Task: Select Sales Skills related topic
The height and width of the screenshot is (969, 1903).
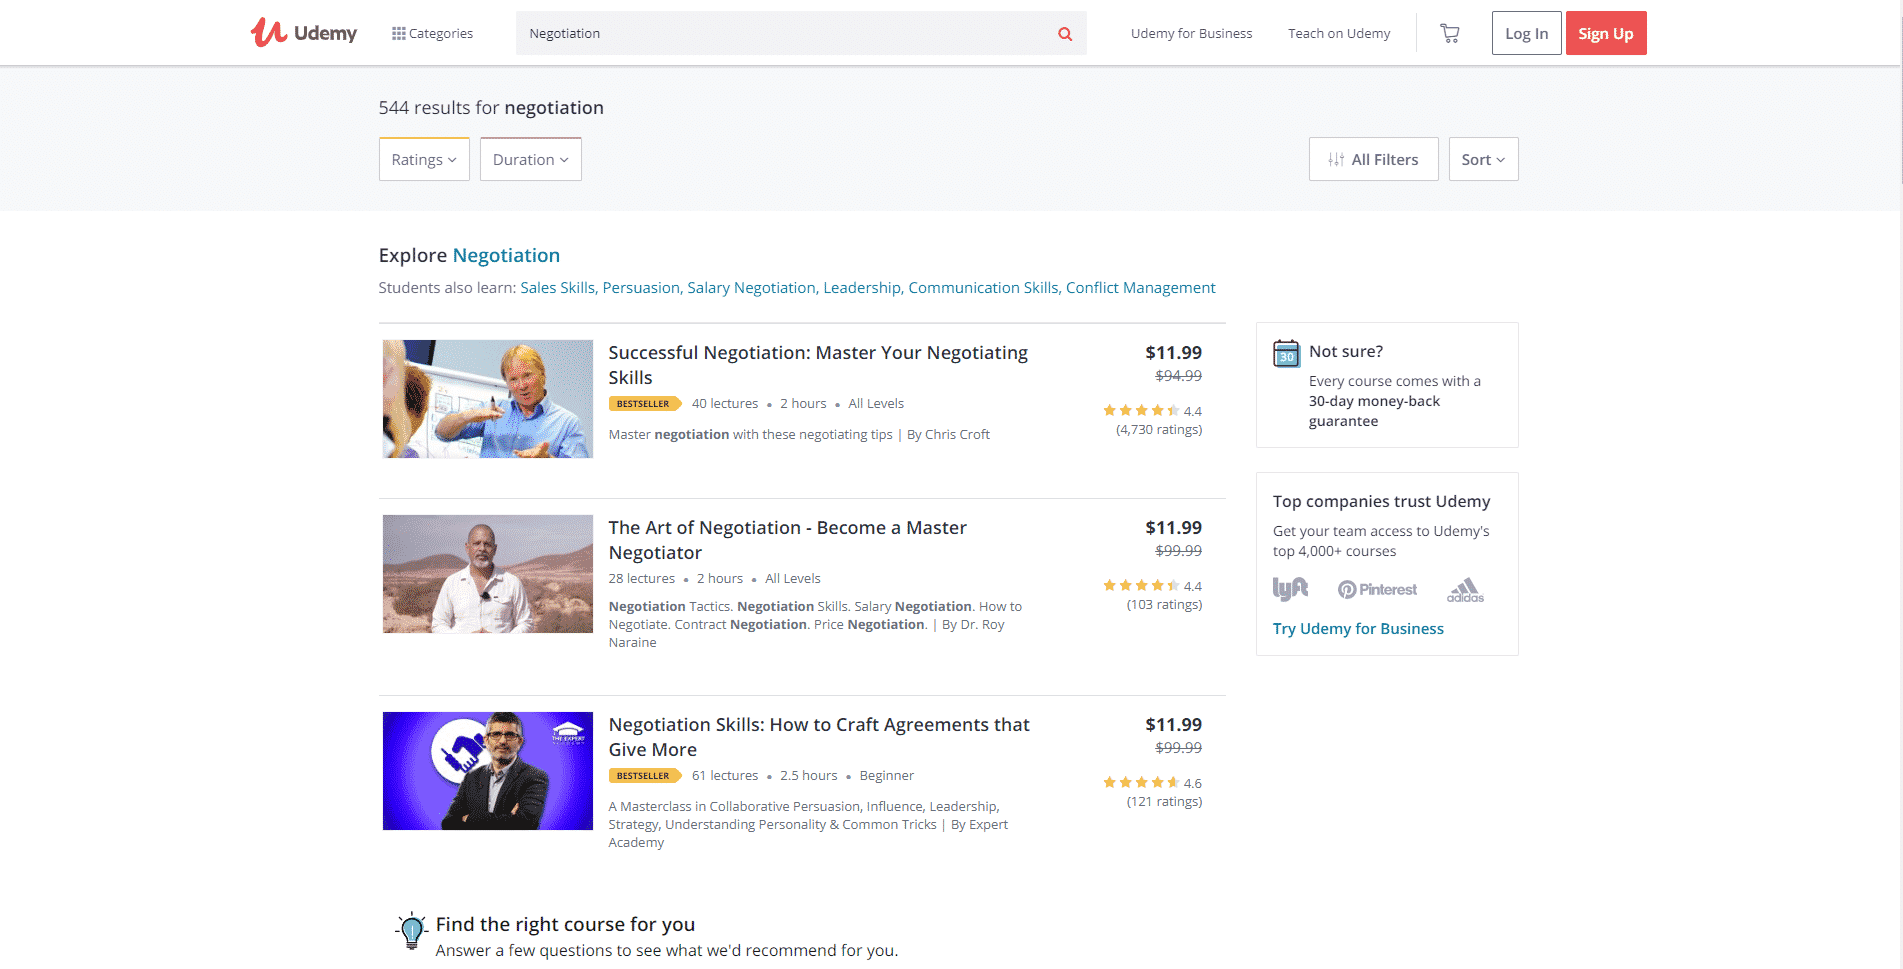Action: click(x=559, y=287)
